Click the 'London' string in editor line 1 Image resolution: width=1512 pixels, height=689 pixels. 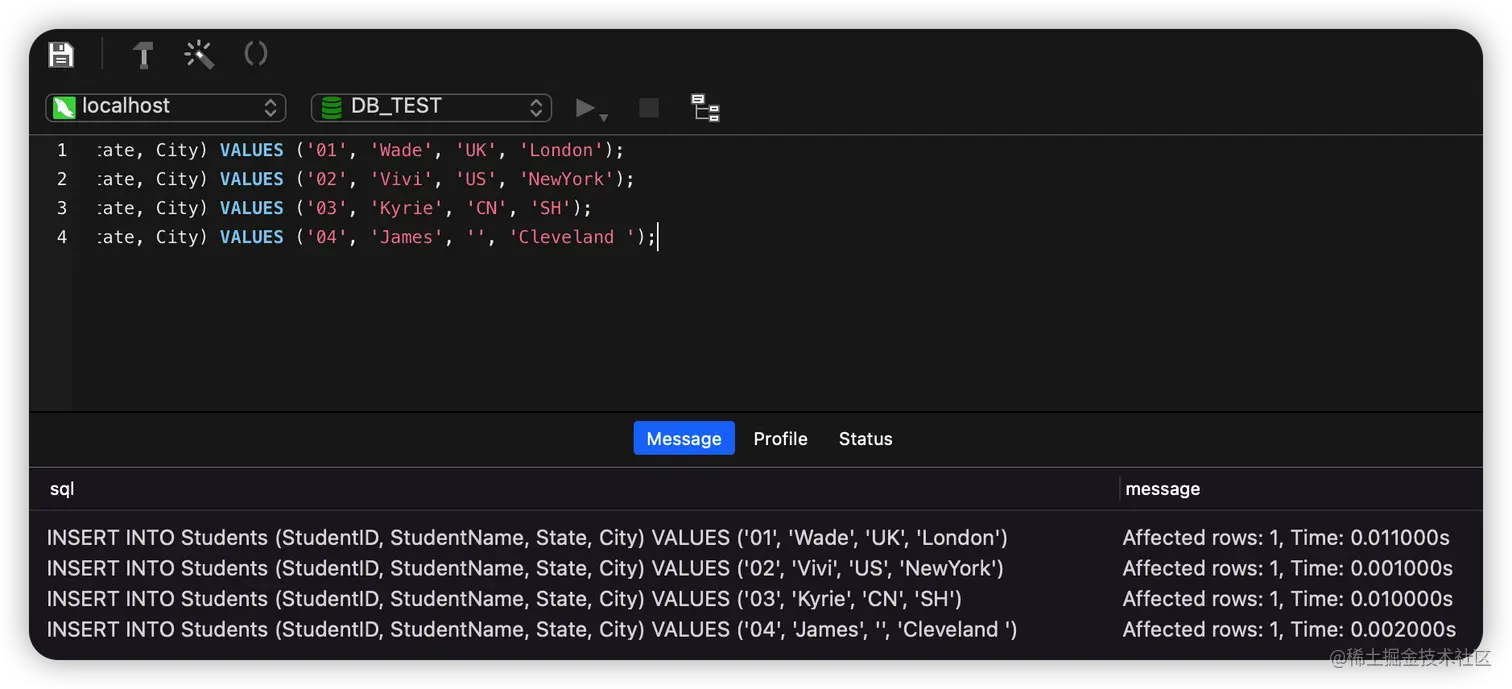click(561, 150)
